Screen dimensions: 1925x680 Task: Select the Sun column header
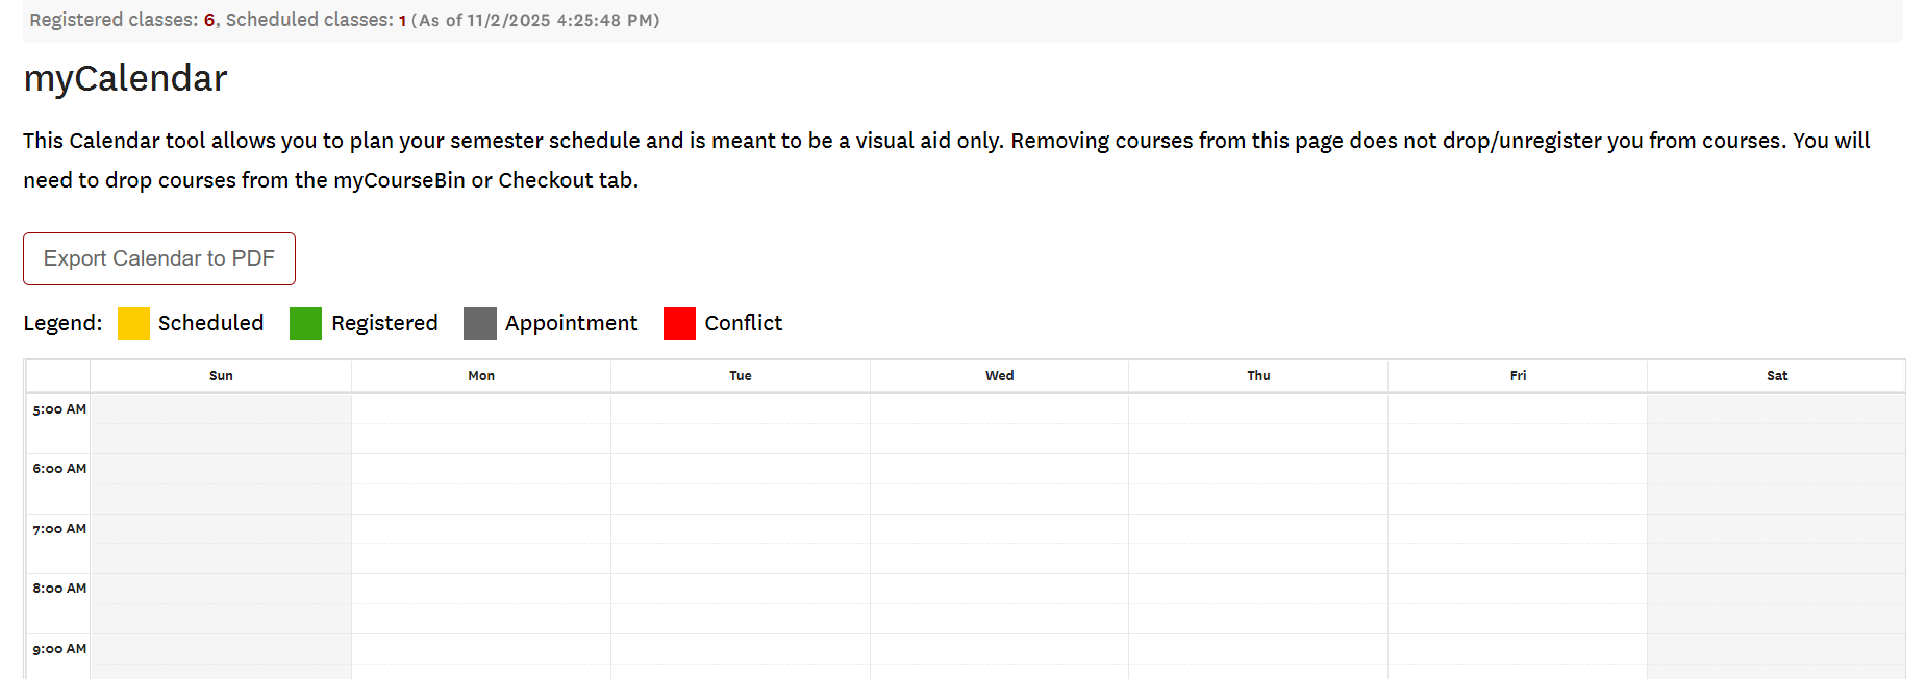(x=220, y=375)
